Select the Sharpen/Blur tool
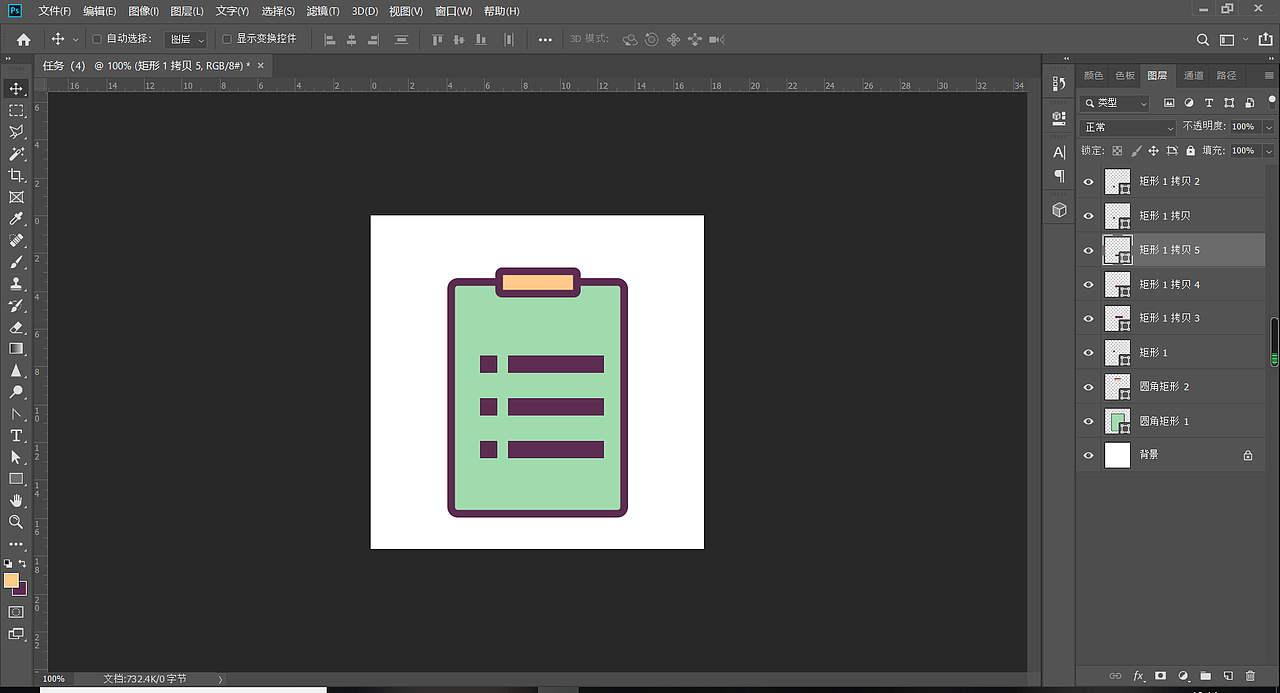Viewport: 1280px width, 693px height. [16, 371]
